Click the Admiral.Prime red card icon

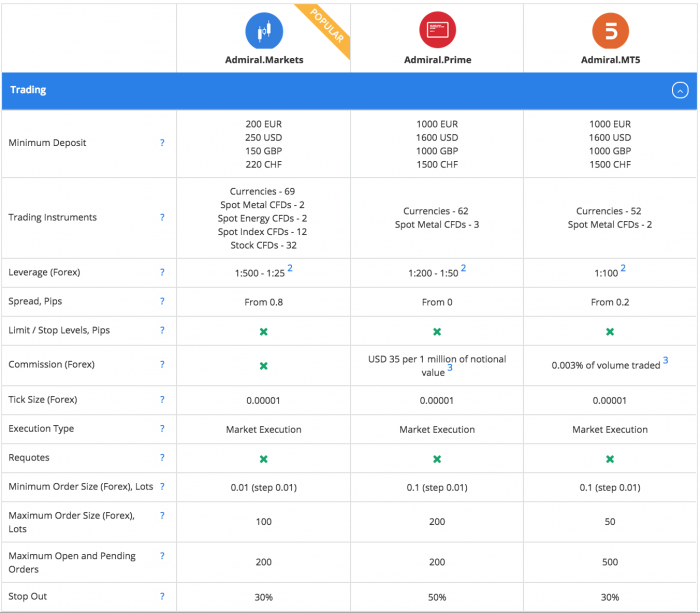[437, 30]
